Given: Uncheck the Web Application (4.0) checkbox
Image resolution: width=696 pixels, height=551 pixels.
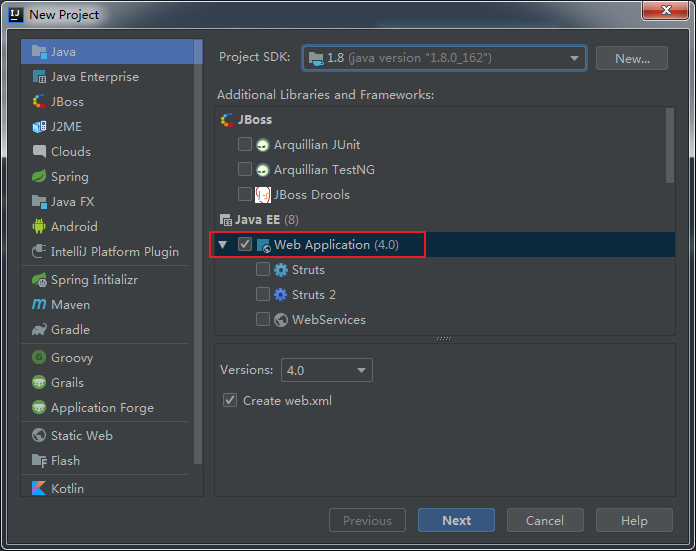Looking at the screenshot, I should 245,244.
